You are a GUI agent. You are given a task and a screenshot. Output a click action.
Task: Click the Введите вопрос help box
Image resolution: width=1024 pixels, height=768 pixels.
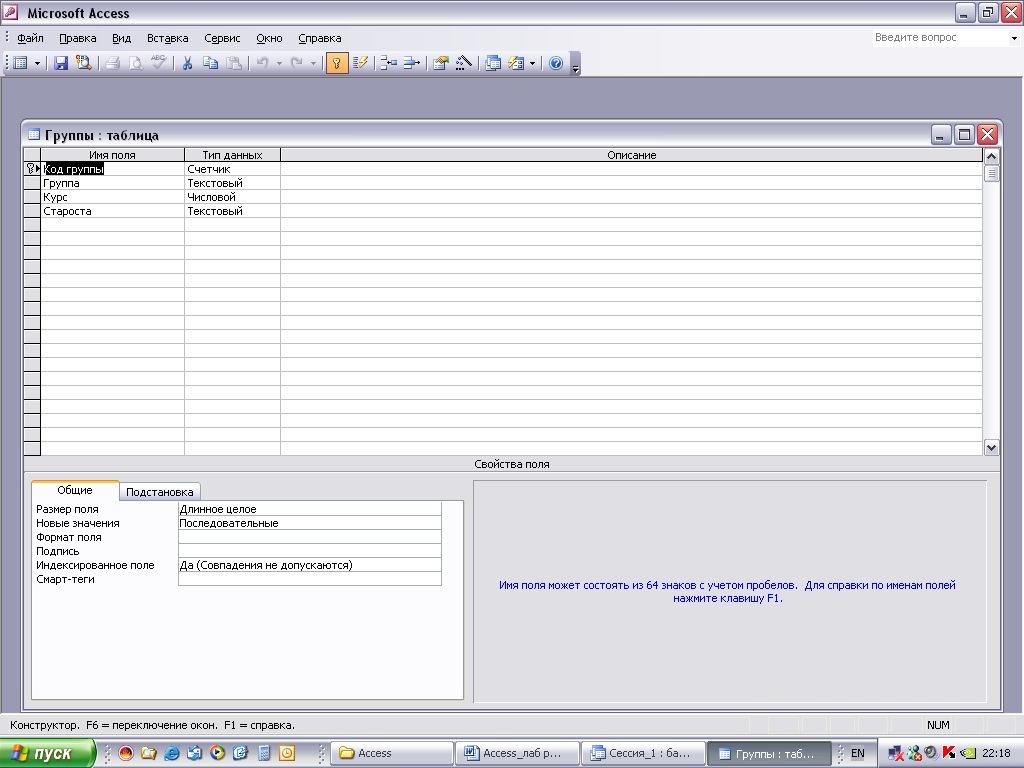pos(940,38)
